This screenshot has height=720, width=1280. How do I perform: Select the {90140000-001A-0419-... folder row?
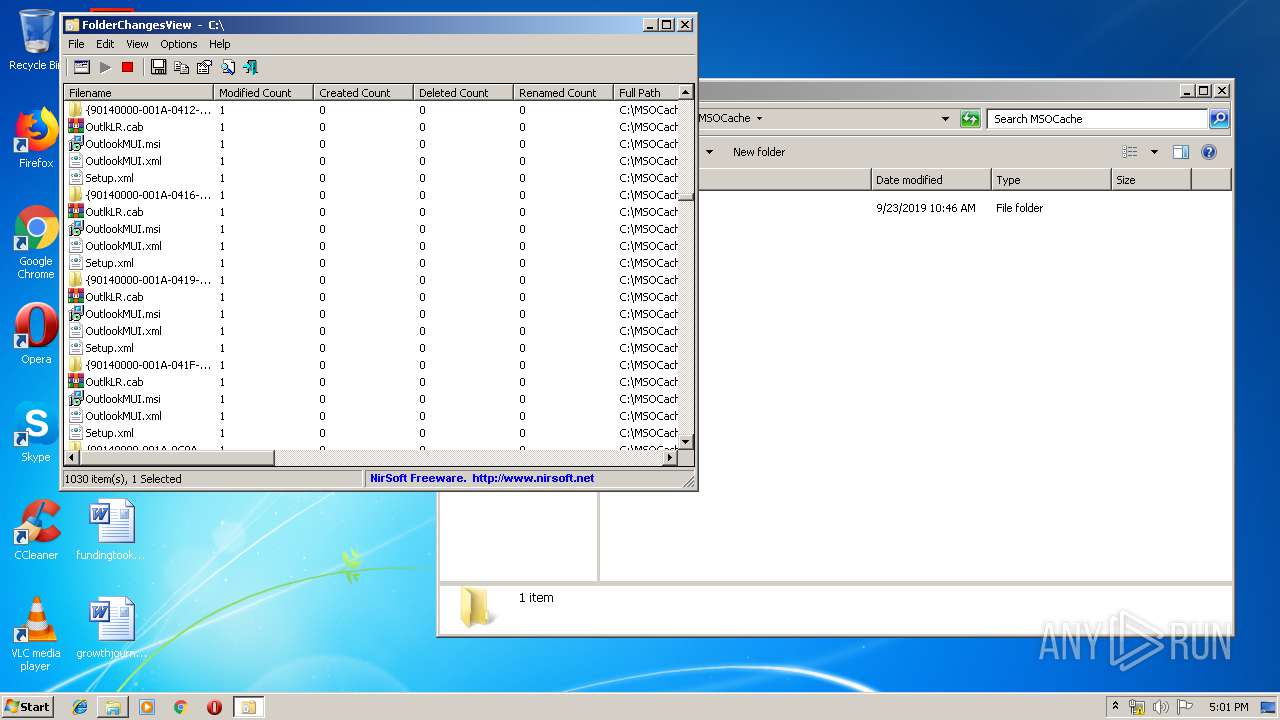[x=371, y=280]
